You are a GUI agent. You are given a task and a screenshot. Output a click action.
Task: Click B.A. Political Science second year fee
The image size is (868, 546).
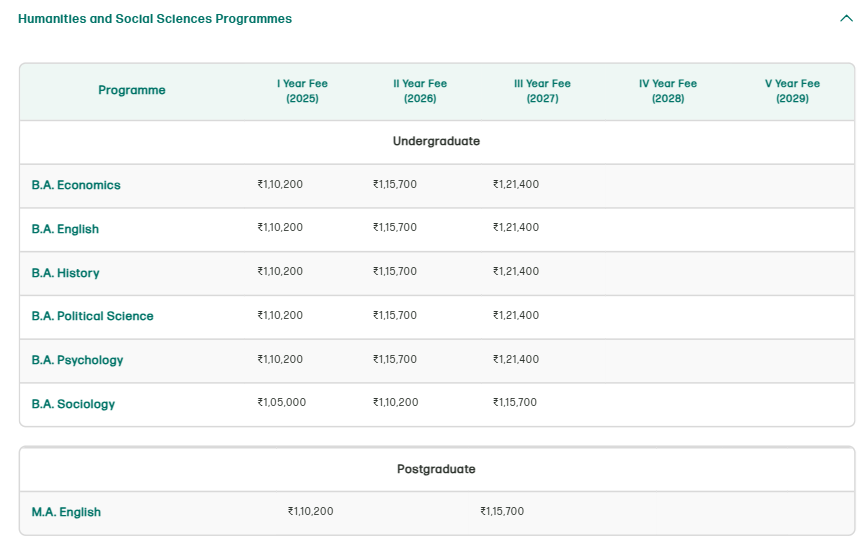click(x=395, y=315)
